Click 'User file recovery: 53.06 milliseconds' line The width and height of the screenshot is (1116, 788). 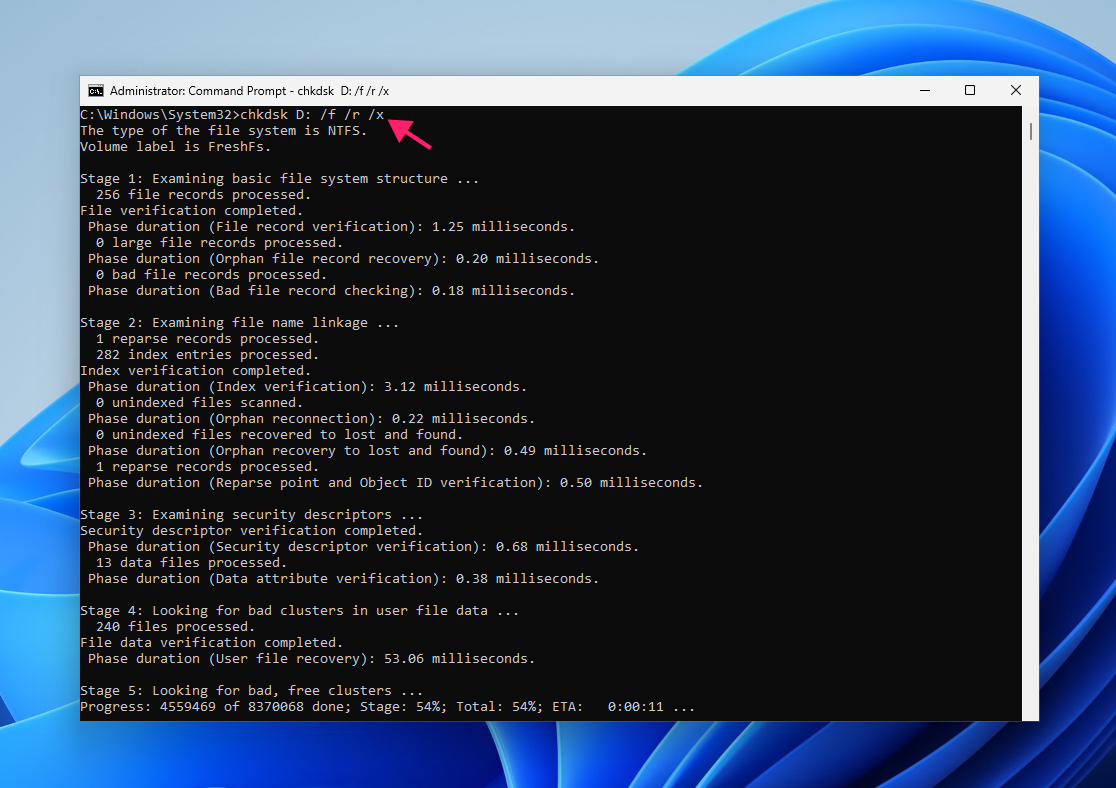pyautogui.click(x=311, y=659)
